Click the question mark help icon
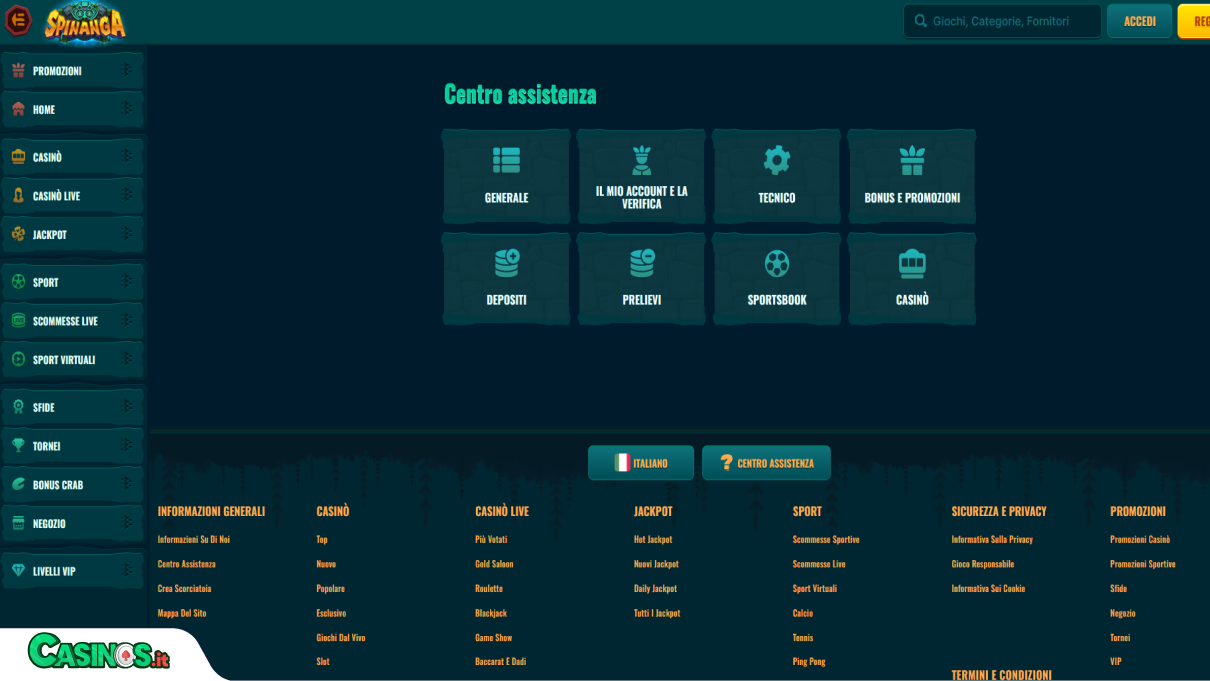 coord(727,463)
